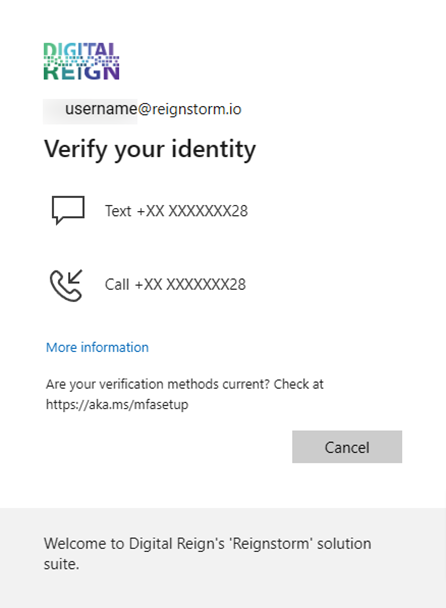This screenshot has width=446, height=608.
Task: Click the blurred part of the username
Action: point(90,112)
